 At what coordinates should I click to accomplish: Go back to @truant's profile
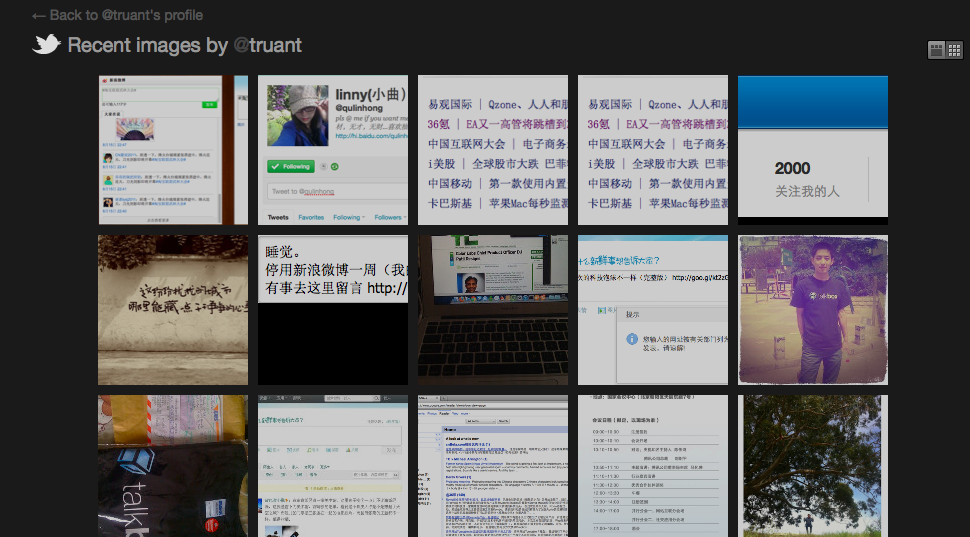click(x=118, y=15)
